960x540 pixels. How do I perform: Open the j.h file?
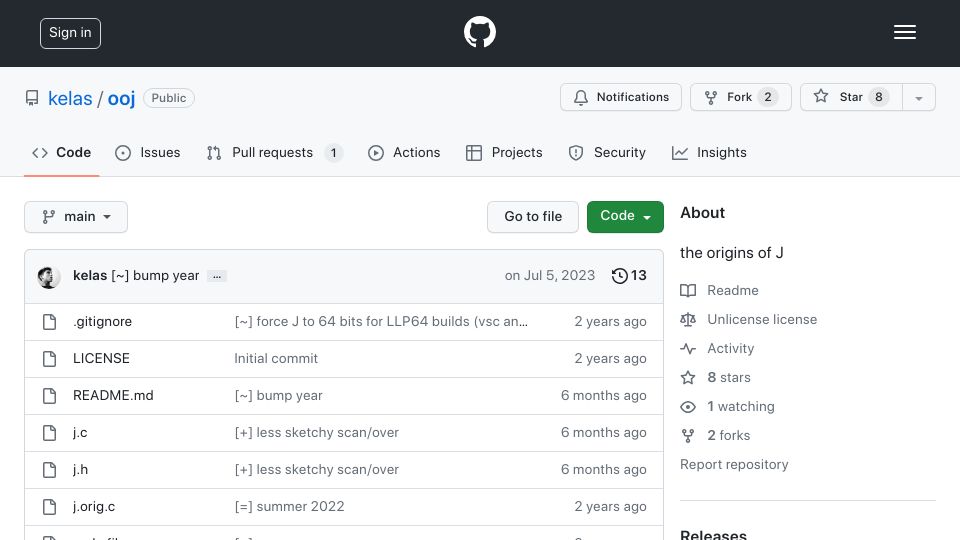pyautogui.click(x=80, y=470)
